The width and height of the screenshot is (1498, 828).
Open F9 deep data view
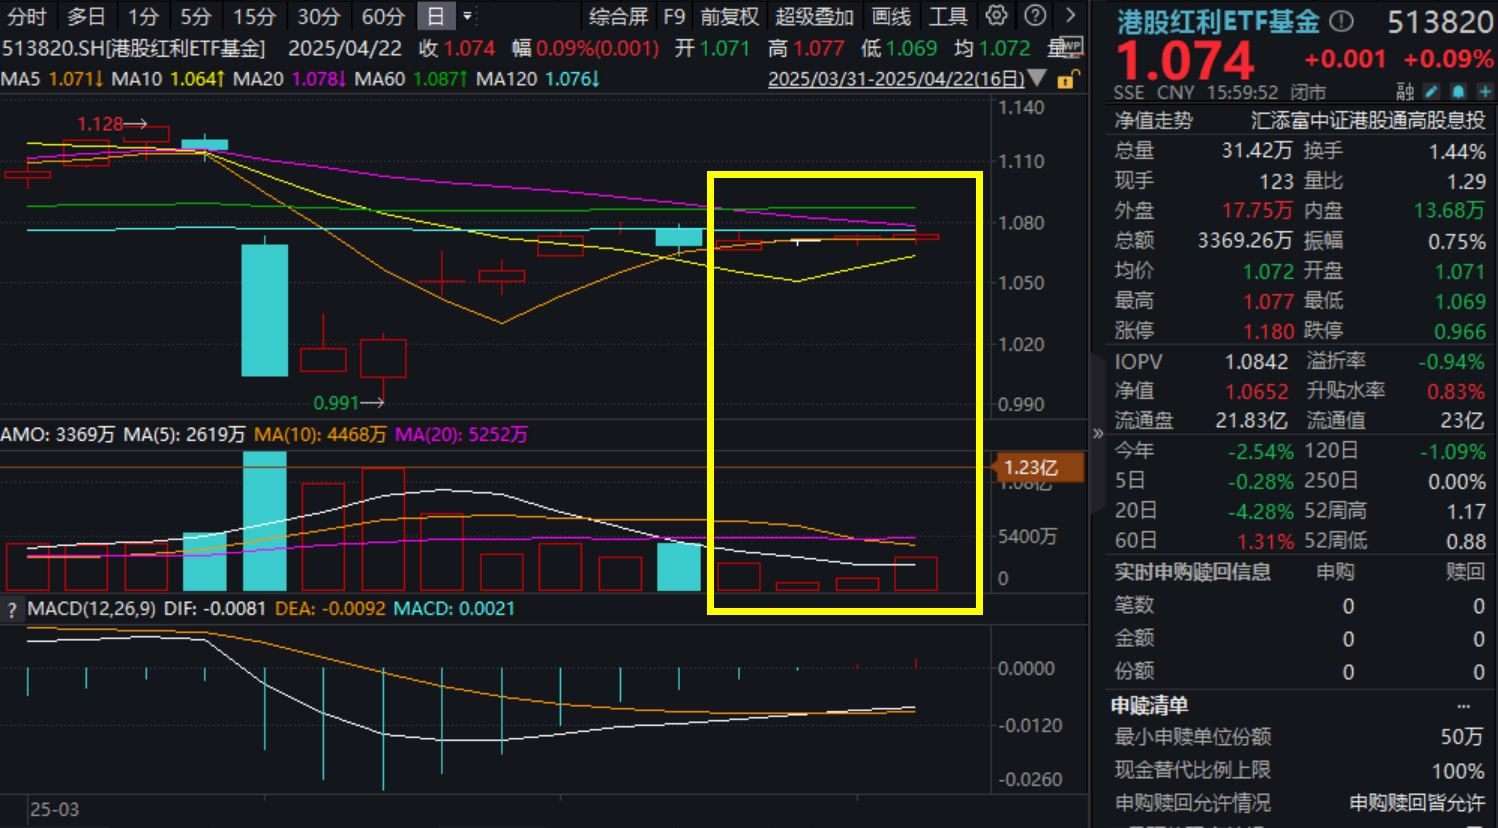674,16
